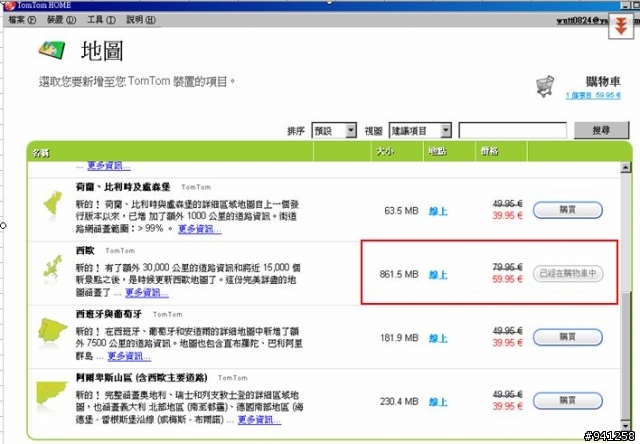Click the 230.4 MB size value
Viewport: 640px width, 444px height.
point(399,402)
